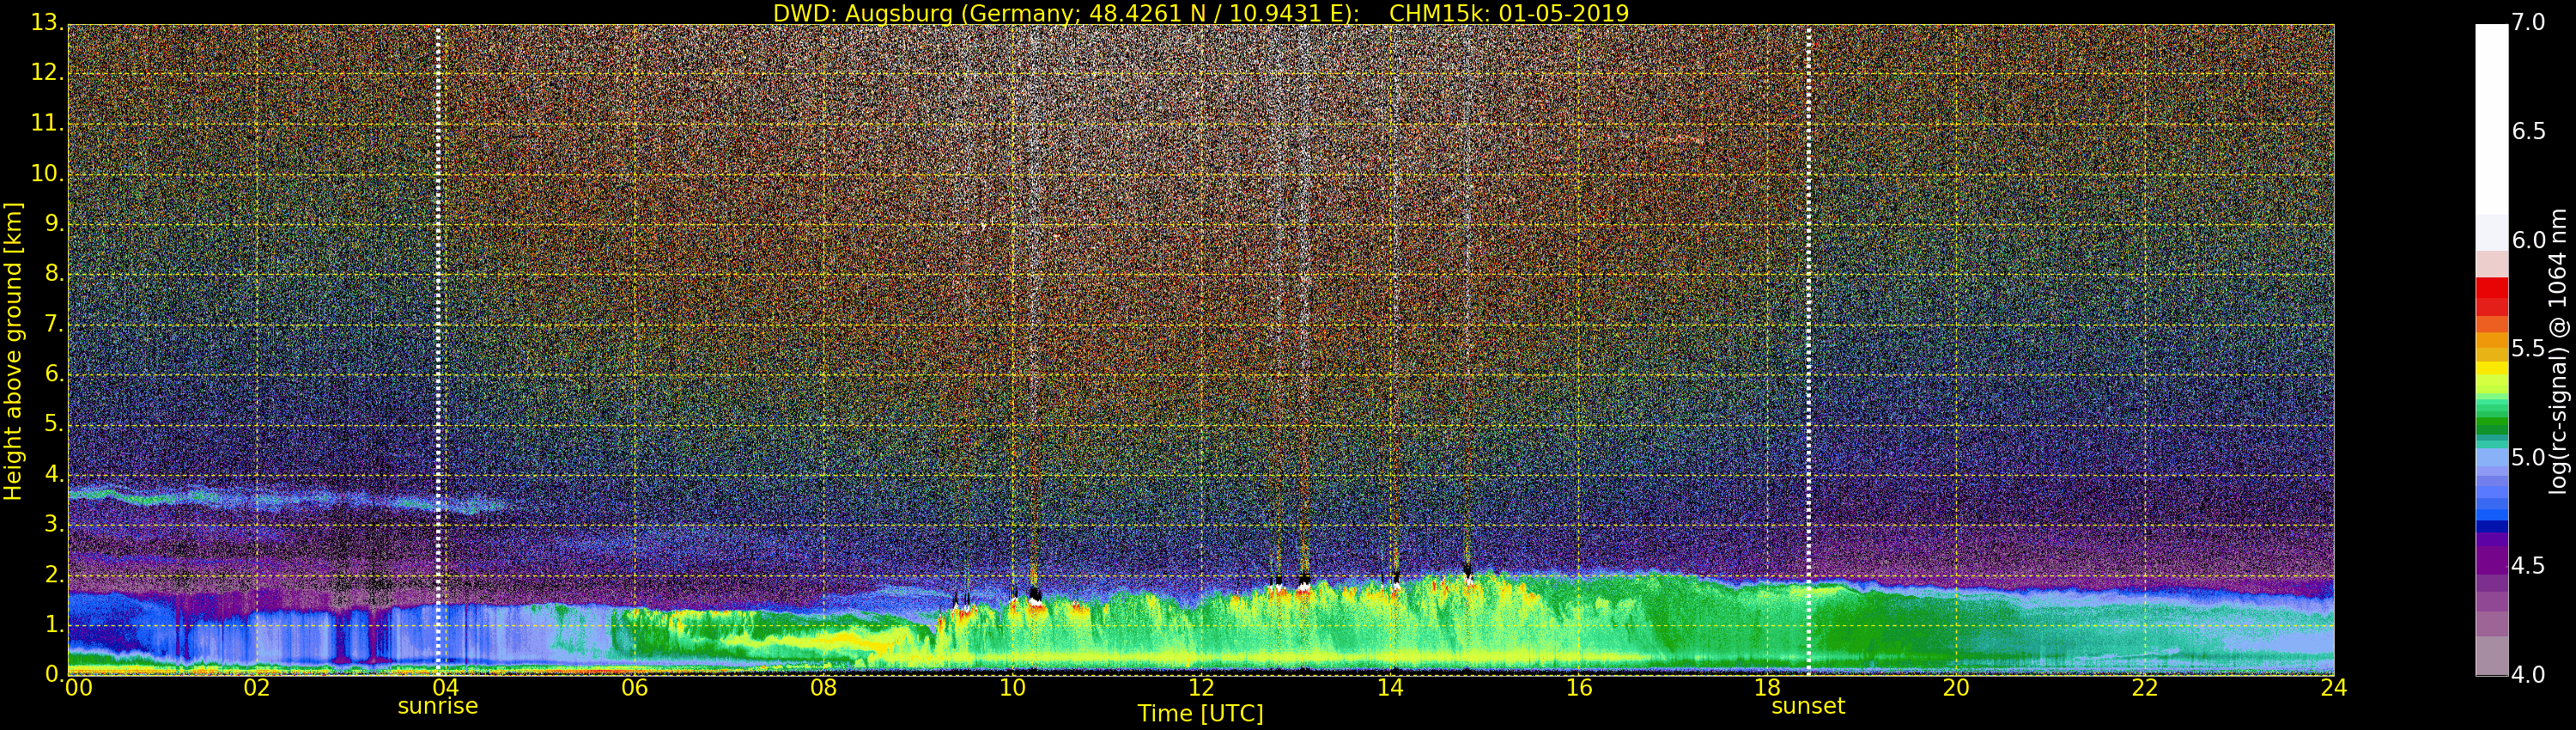Click the 'Time [UTC]' x-axis label
Viewport: 2576px width, 730px height.
click(1200, 714)
